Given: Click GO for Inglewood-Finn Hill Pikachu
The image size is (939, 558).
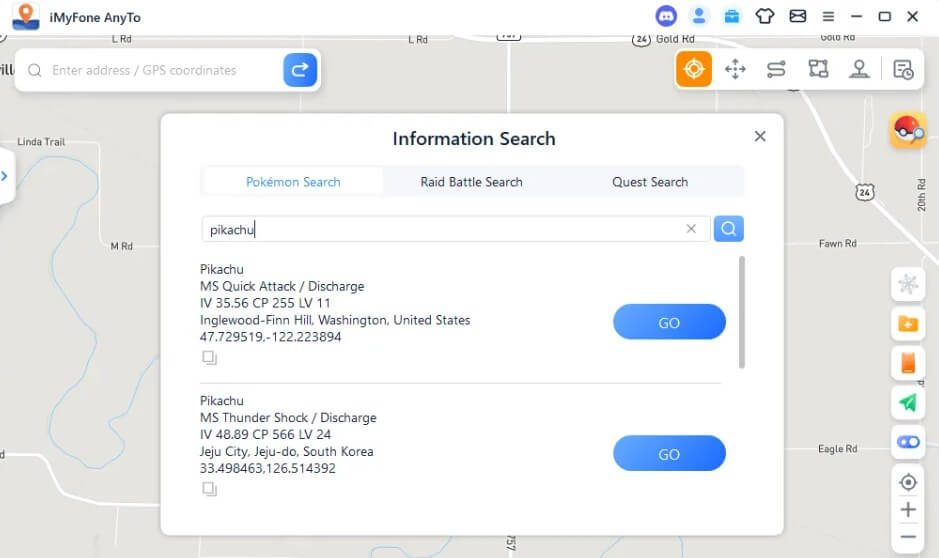Looking at the screenshot, I should point(670,322).
